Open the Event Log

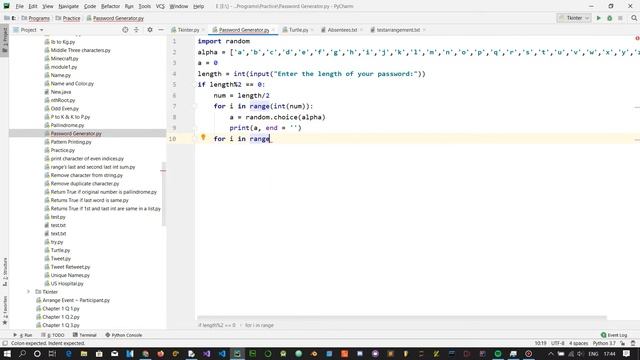tap(614, 335)
